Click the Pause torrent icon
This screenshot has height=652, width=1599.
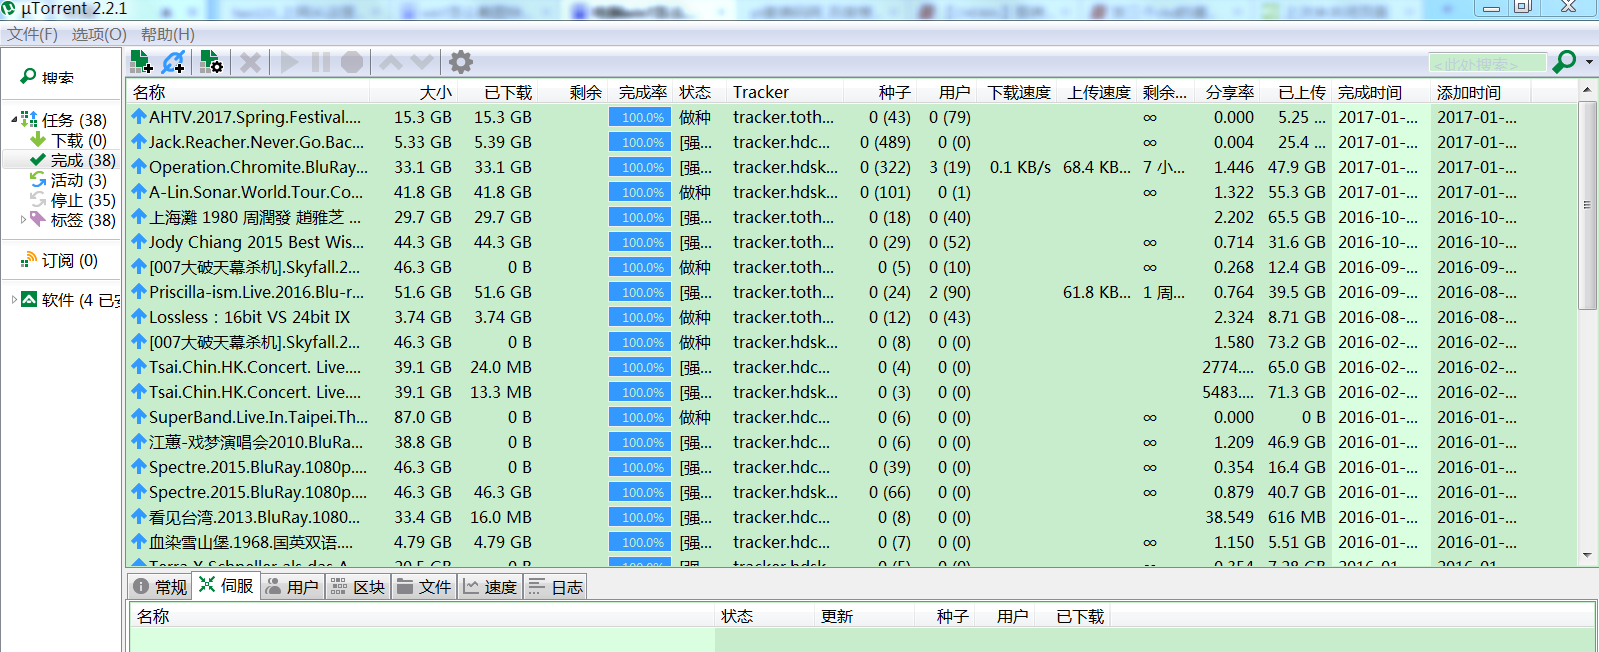(321, 62)
